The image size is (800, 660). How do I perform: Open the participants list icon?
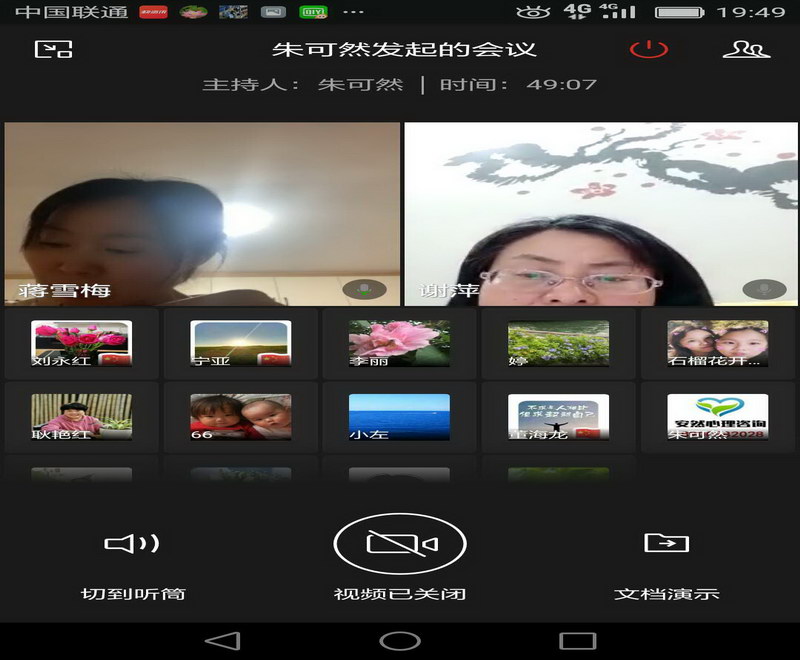tap(746, 49)
